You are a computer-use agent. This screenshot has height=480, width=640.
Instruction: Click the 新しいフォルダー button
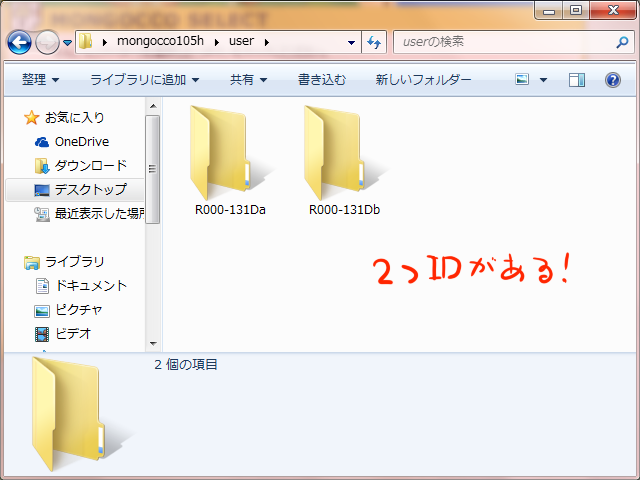(x=423, y=79)
